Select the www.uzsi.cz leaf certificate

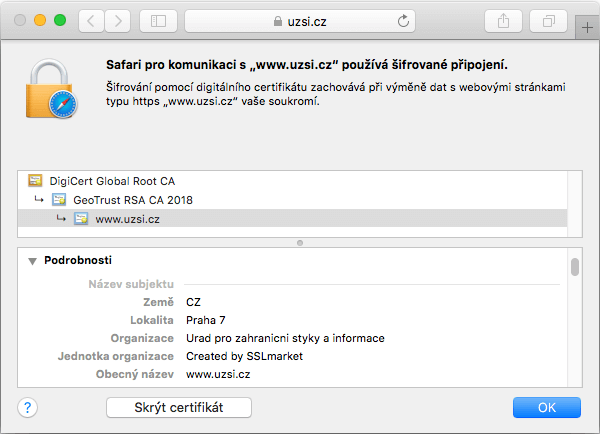click(x=292, y=219)
